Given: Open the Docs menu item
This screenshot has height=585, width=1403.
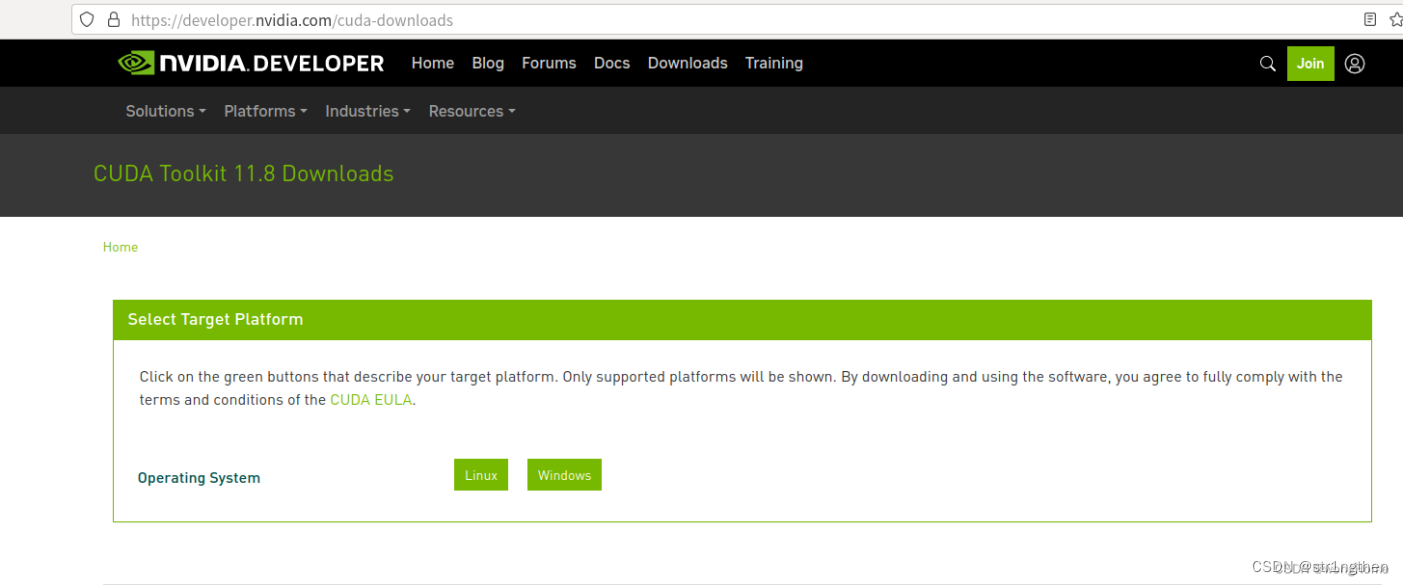Looking at the screenshot, I should (x=612, y=63).
